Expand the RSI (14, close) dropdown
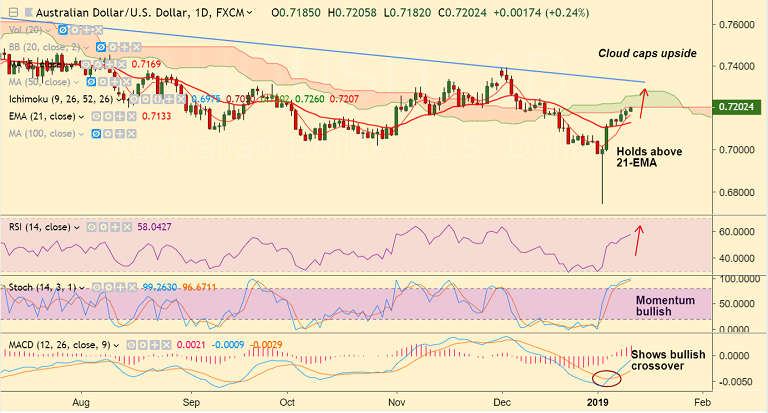This screenshot has width=768, height=413. (77, 227)
